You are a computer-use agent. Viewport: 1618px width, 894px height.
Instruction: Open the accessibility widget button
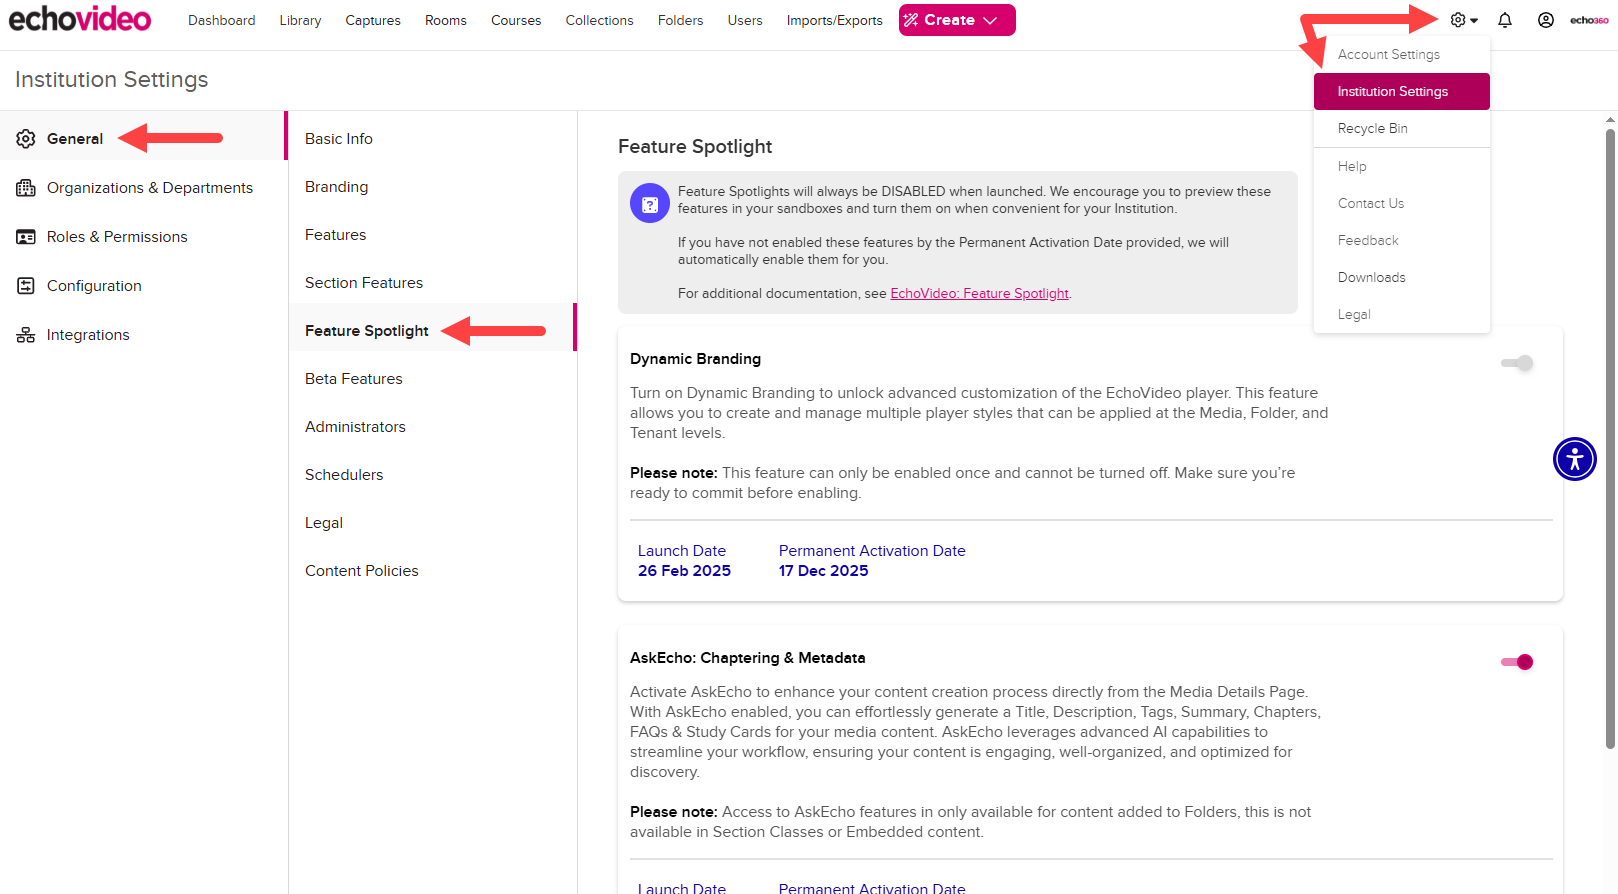pyautogui.click(x=1575, y=459)
